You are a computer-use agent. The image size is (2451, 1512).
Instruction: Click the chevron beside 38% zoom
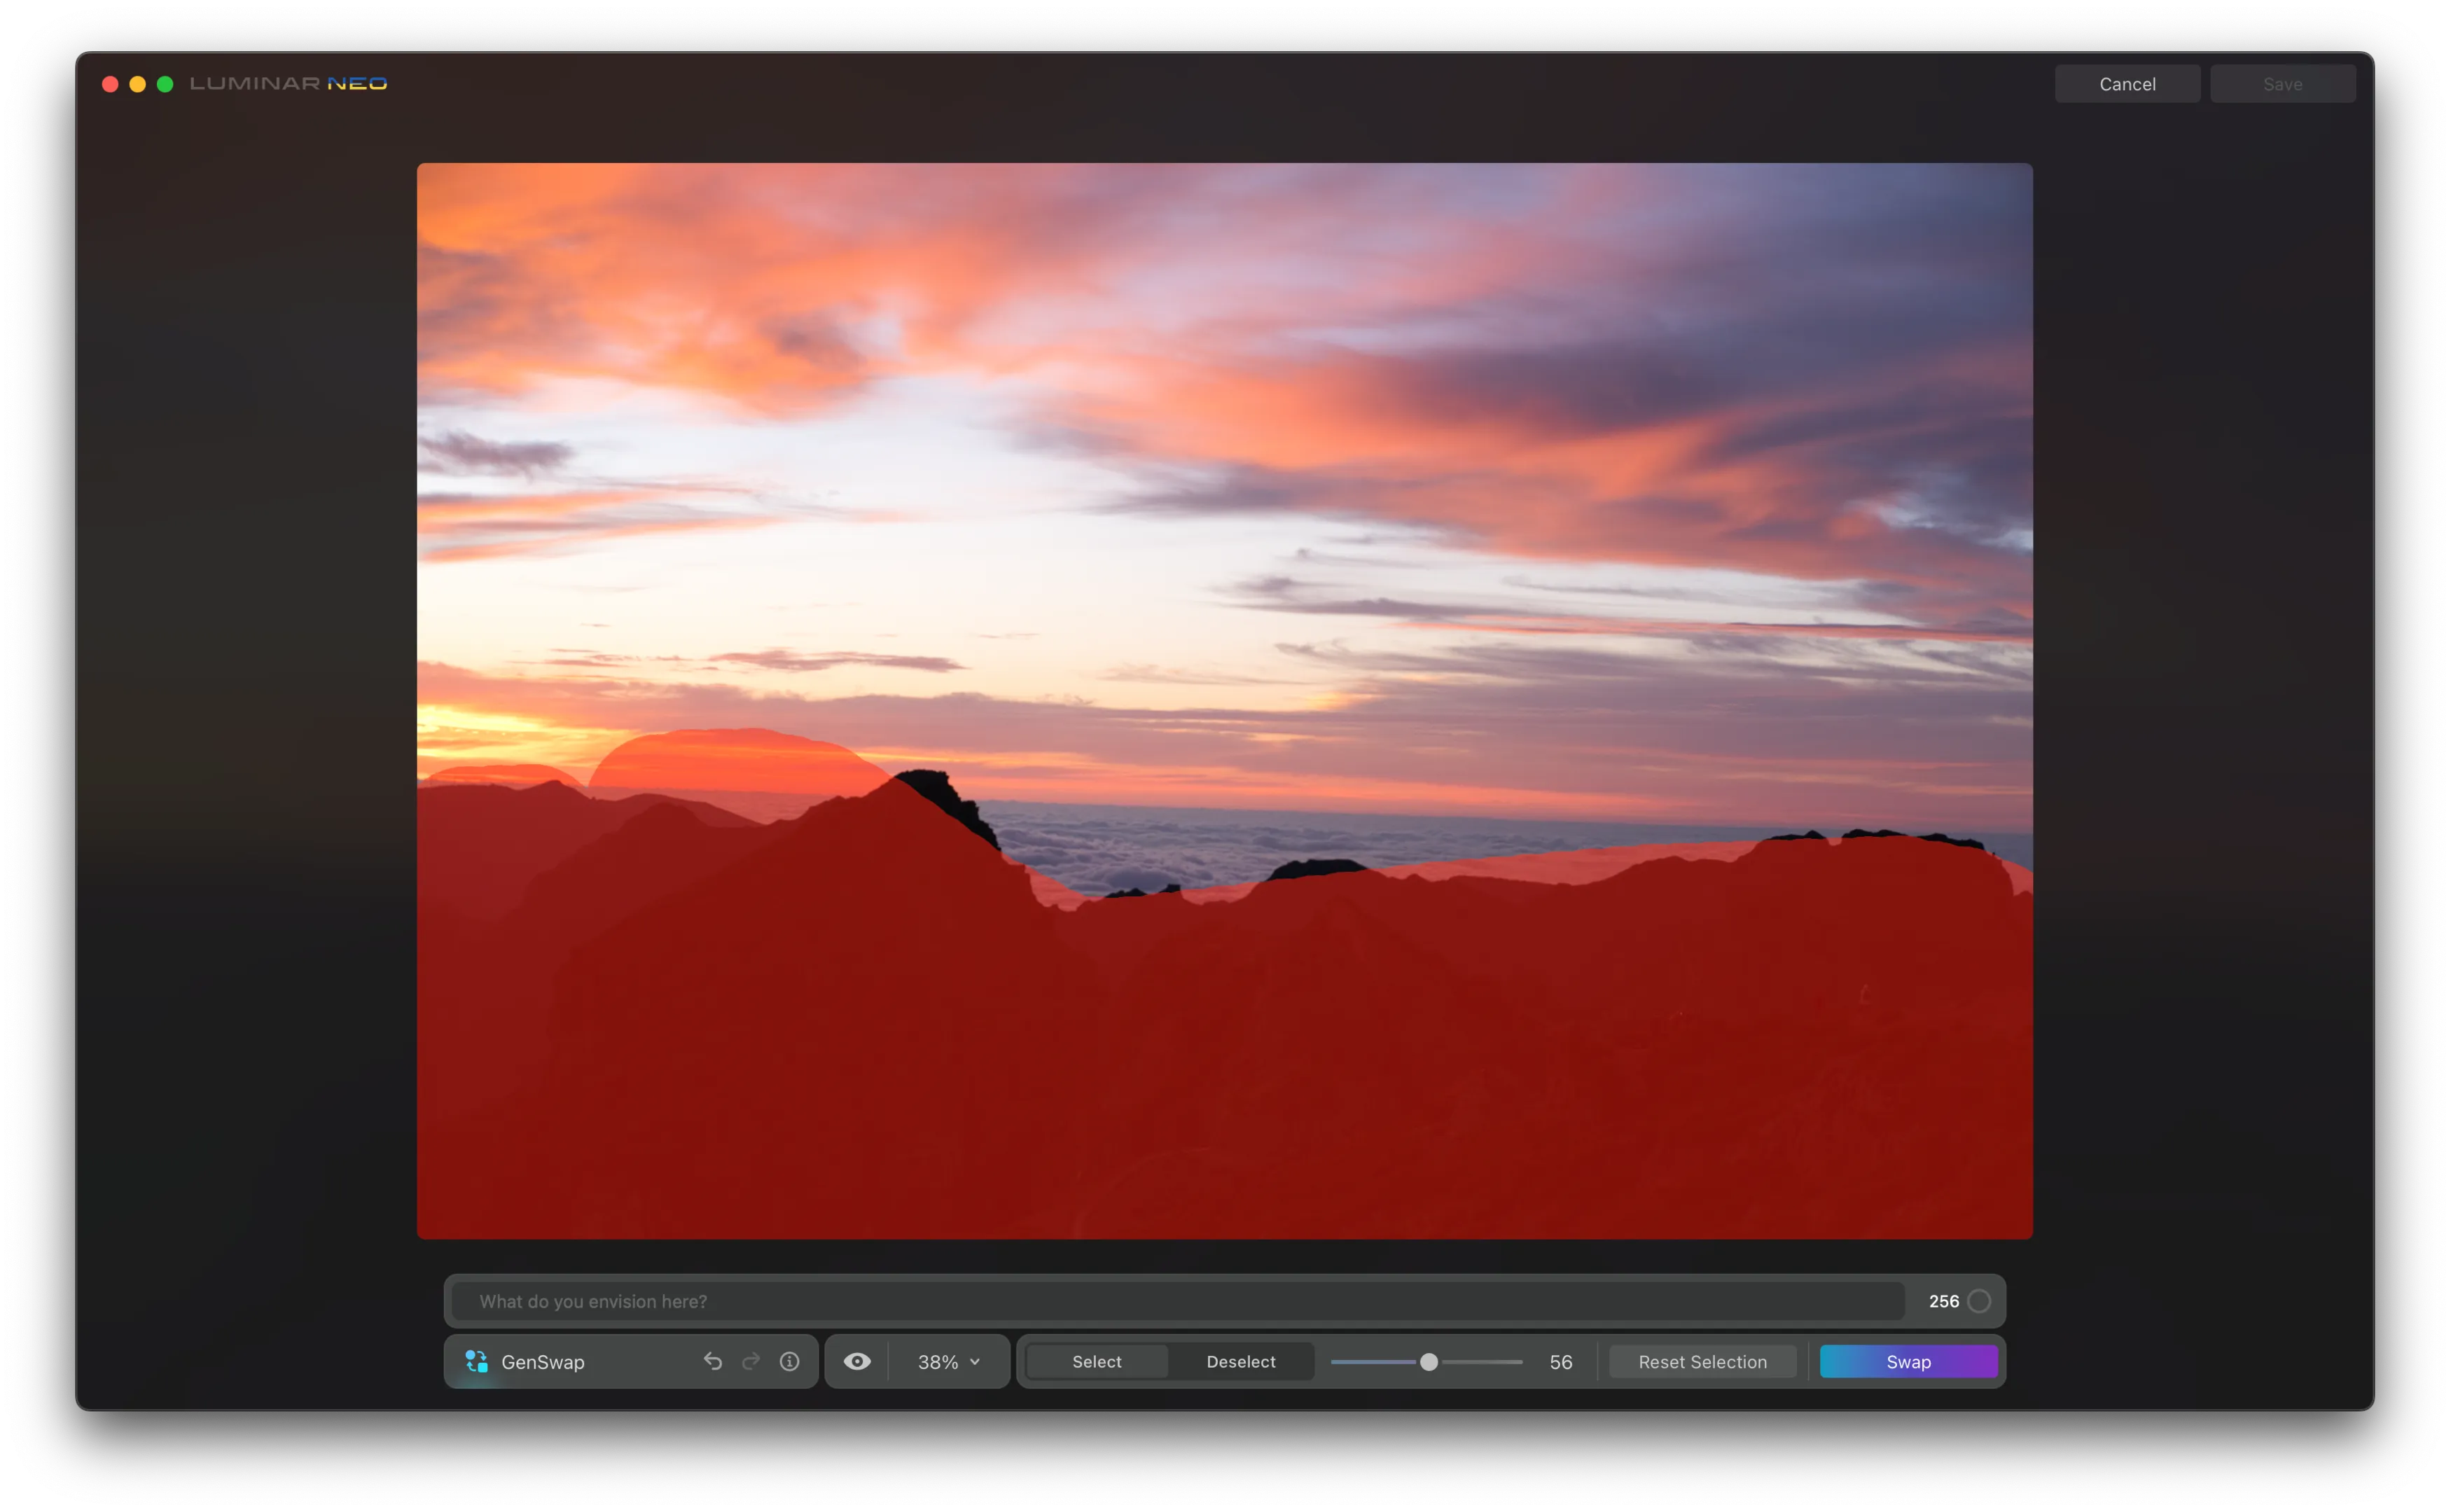coord(975,1361)
